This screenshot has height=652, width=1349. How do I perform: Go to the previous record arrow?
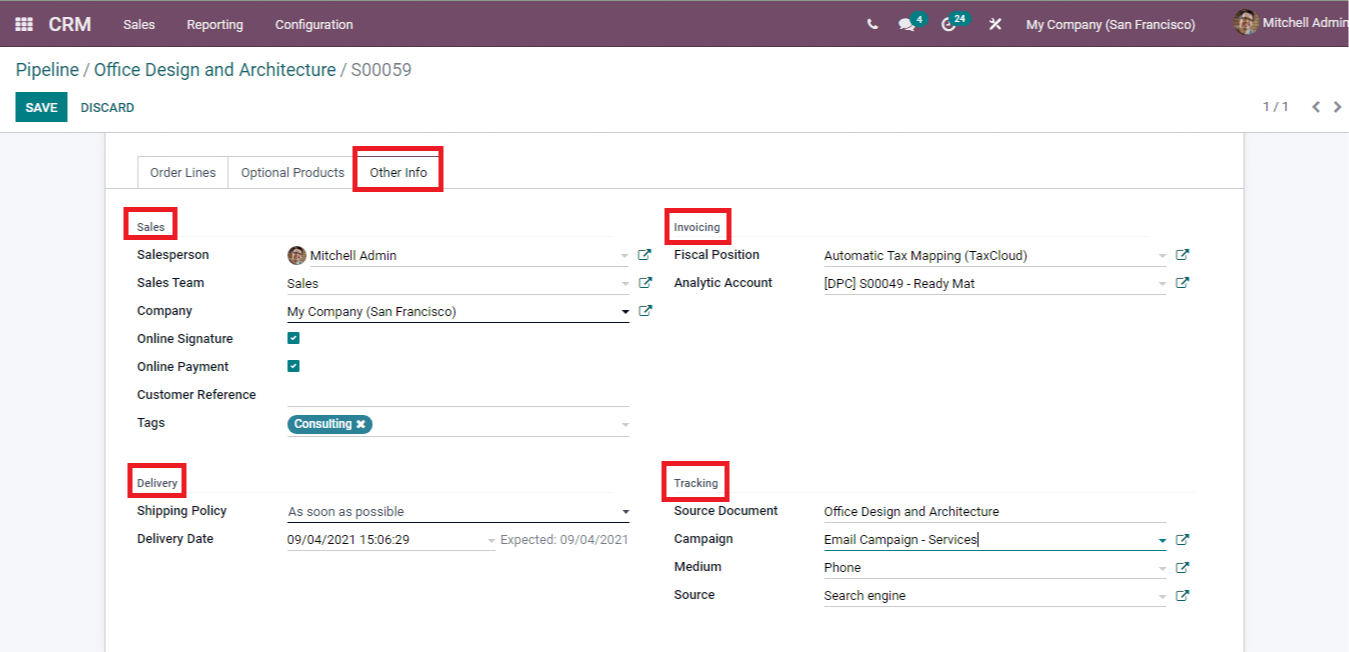click(x=1316, y=107)
